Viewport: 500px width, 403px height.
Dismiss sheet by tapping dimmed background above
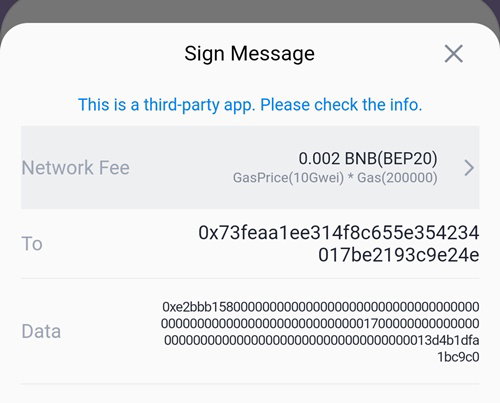(x=250, y=10)
